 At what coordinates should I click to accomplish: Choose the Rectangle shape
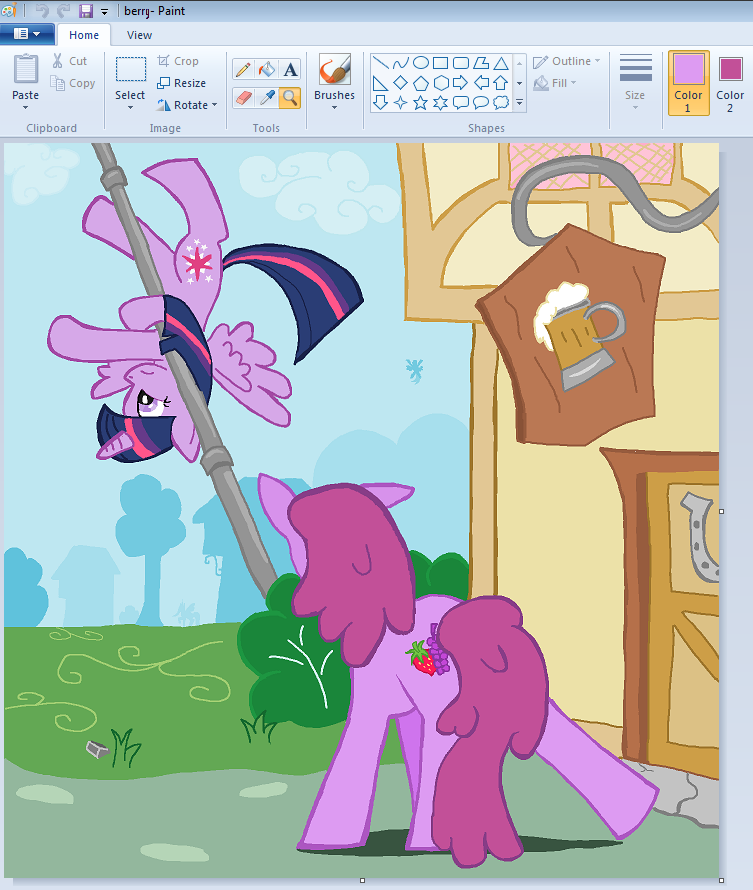click(440, 63)
